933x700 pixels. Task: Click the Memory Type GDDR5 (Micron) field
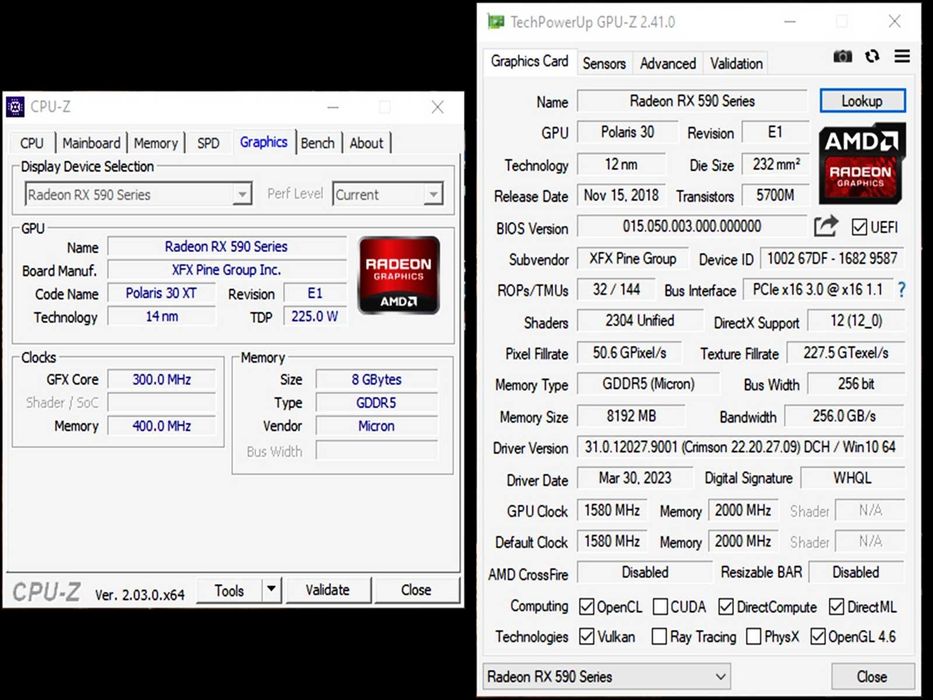point(648,384)
